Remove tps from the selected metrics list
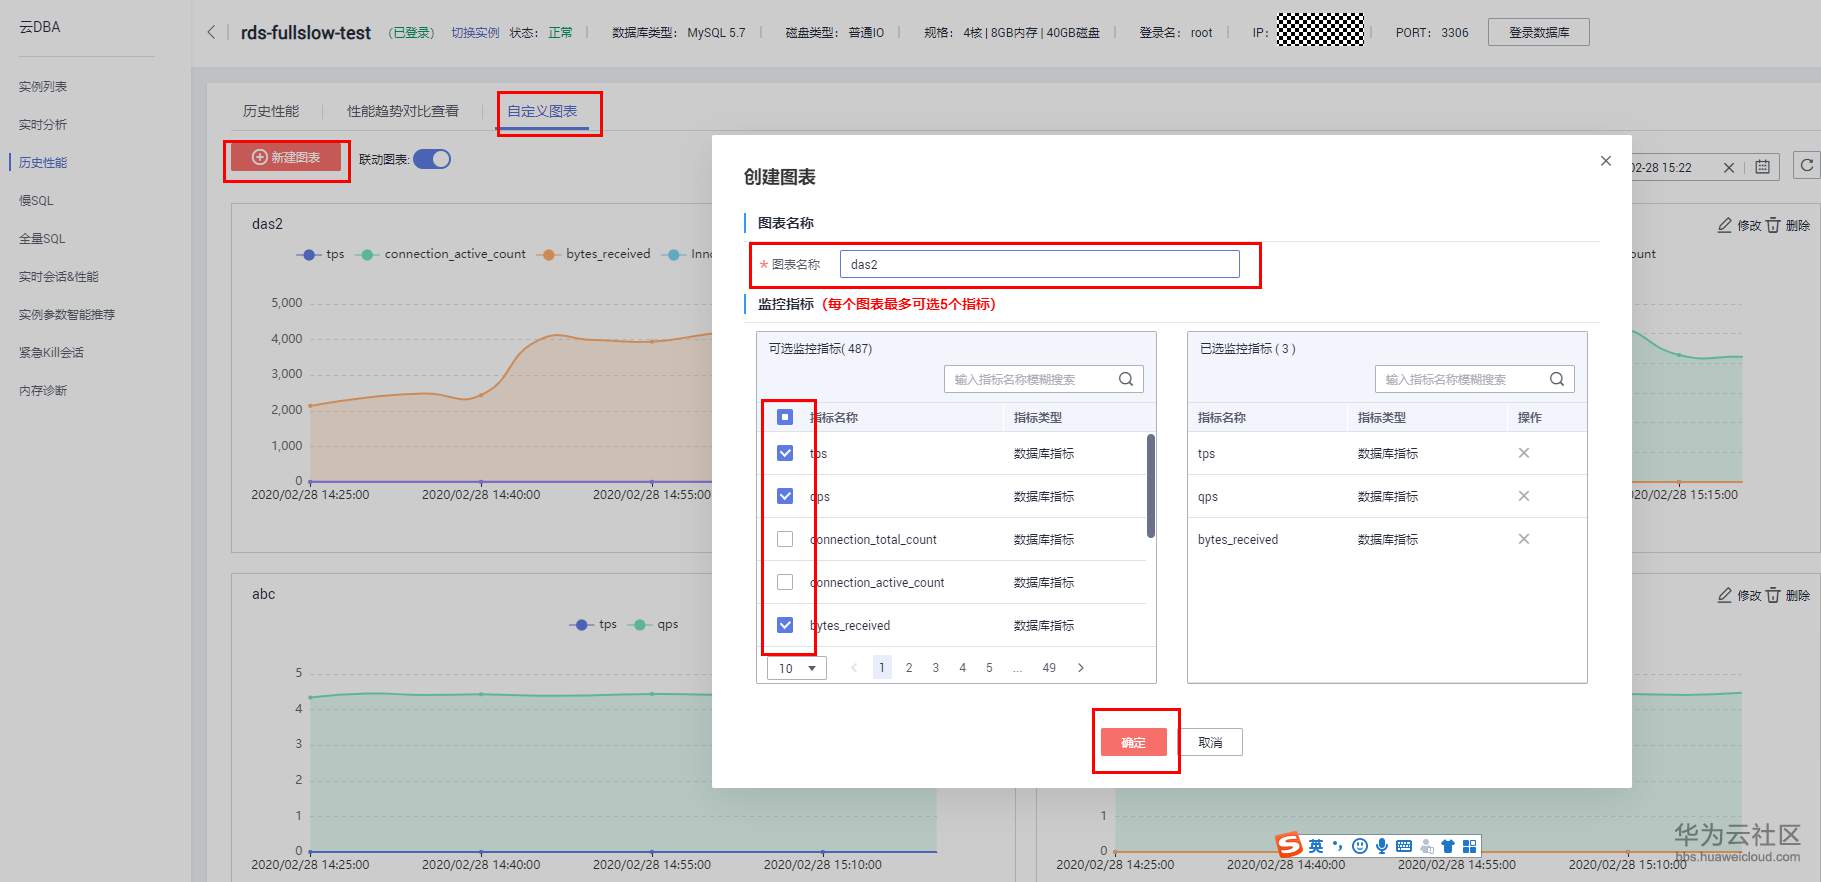1821x882 pixels. 1524,453
